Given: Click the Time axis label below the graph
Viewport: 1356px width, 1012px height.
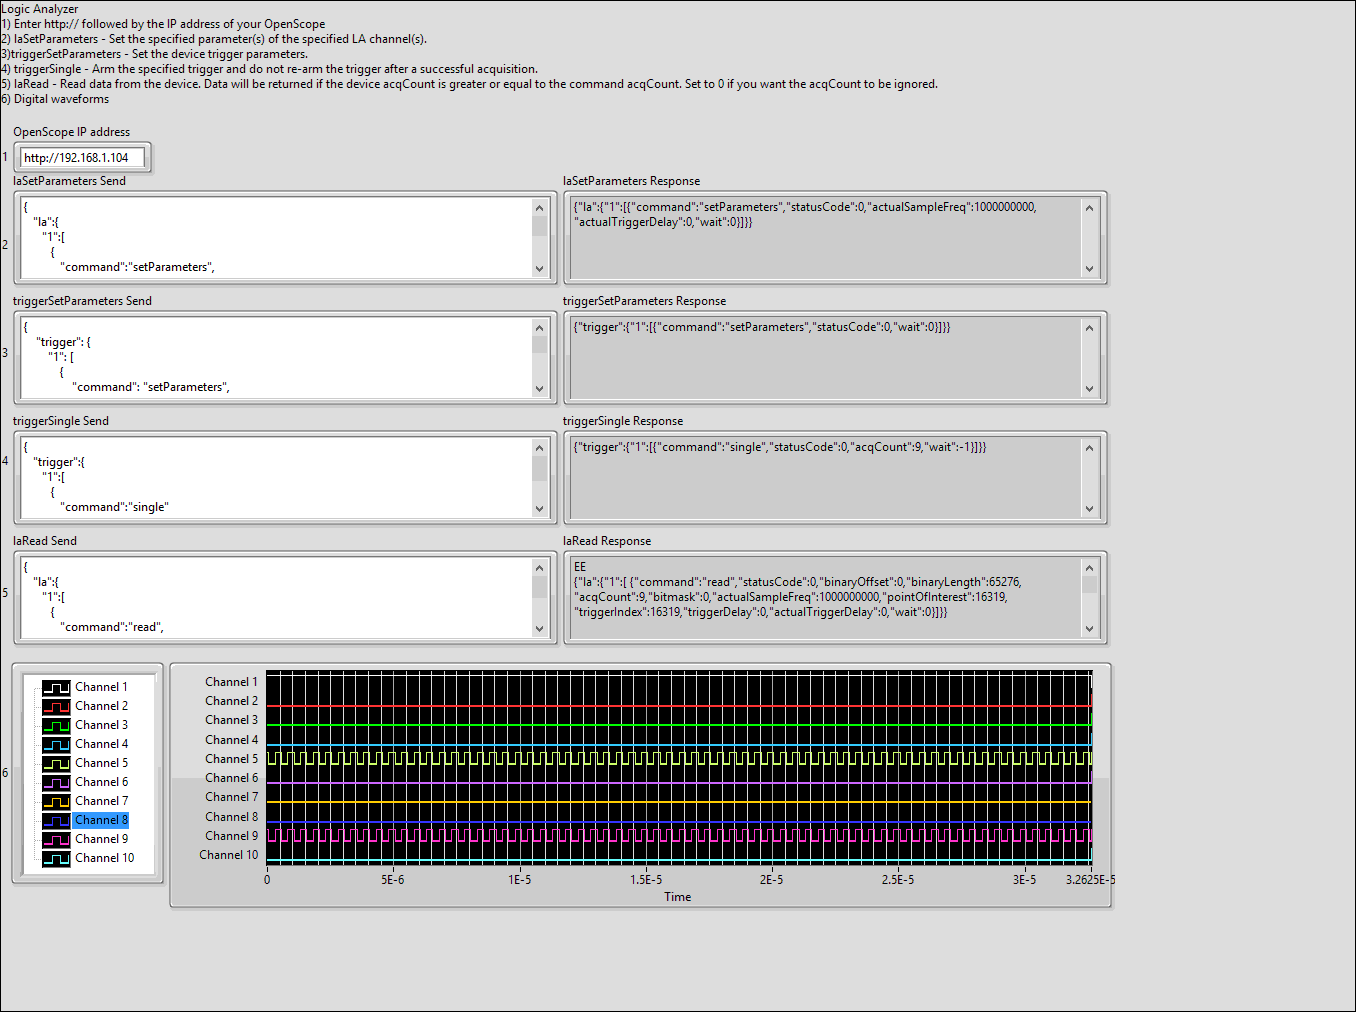Looking at the screenshot, I should pos(677,897).
